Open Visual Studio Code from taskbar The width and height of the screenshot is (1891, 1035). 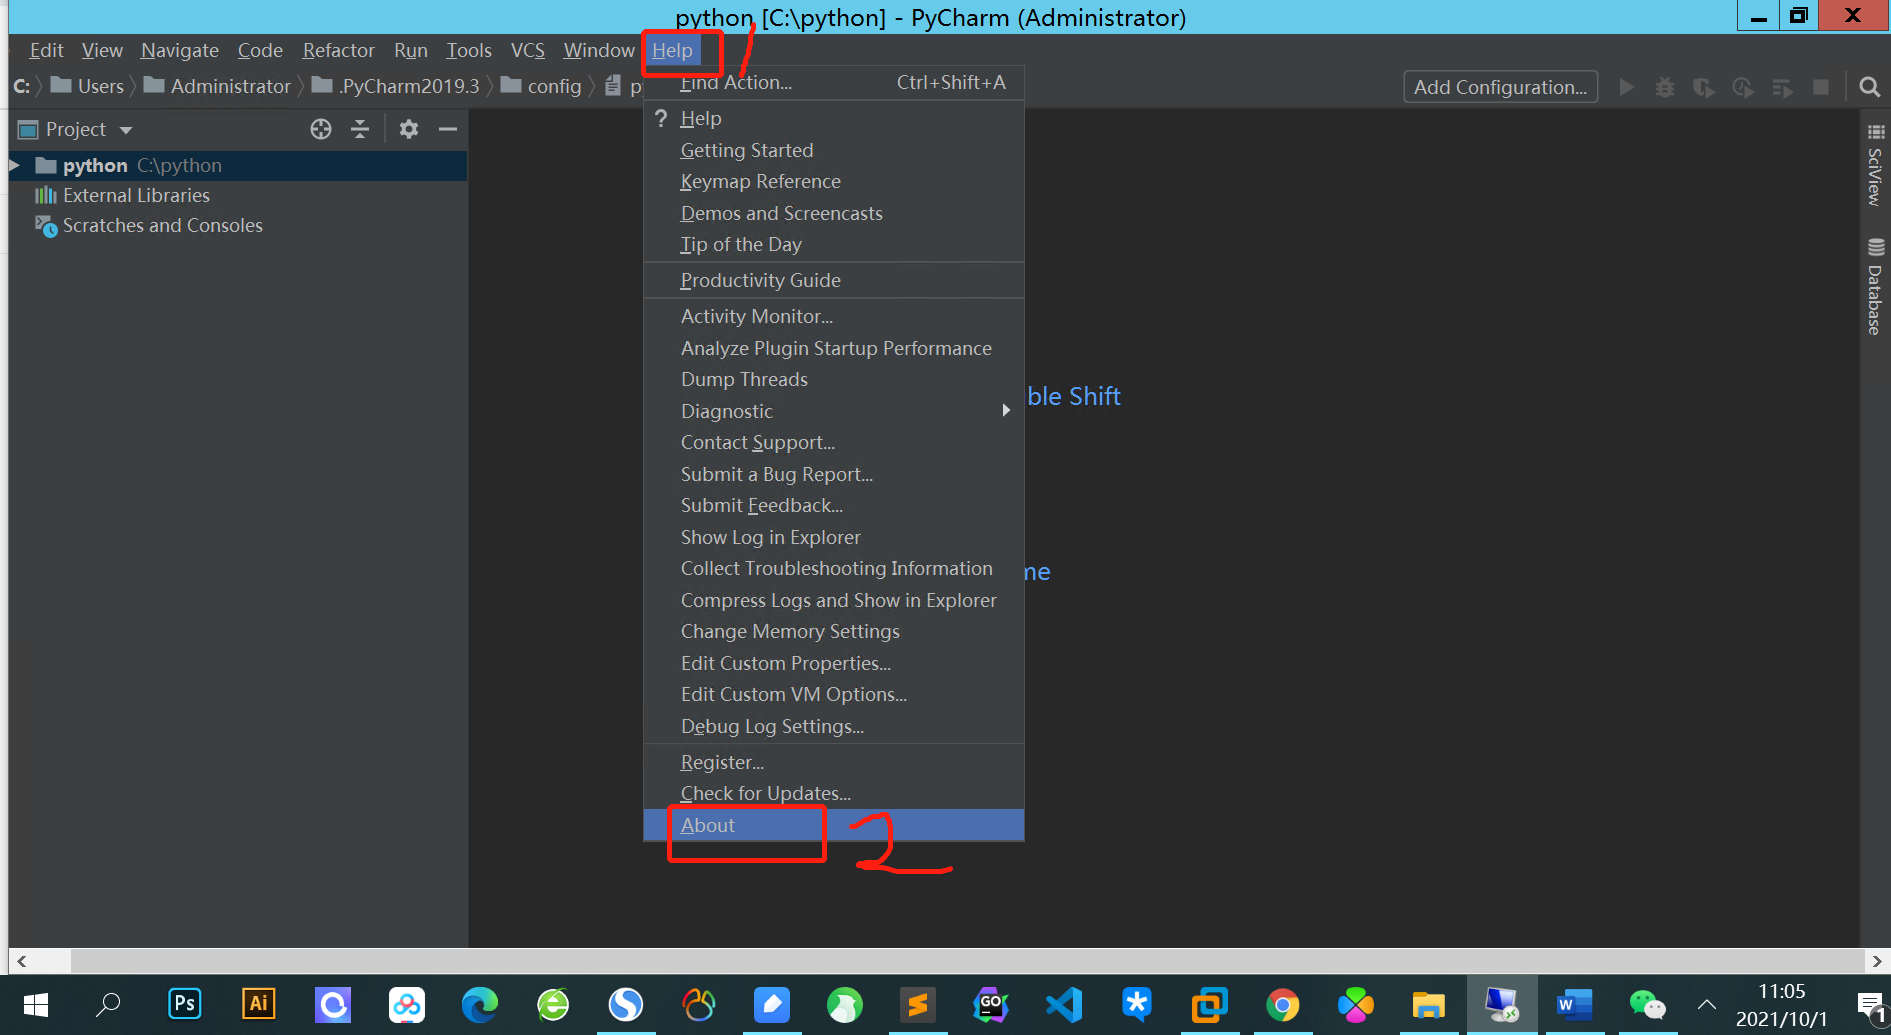(x=1064, y=1004)
